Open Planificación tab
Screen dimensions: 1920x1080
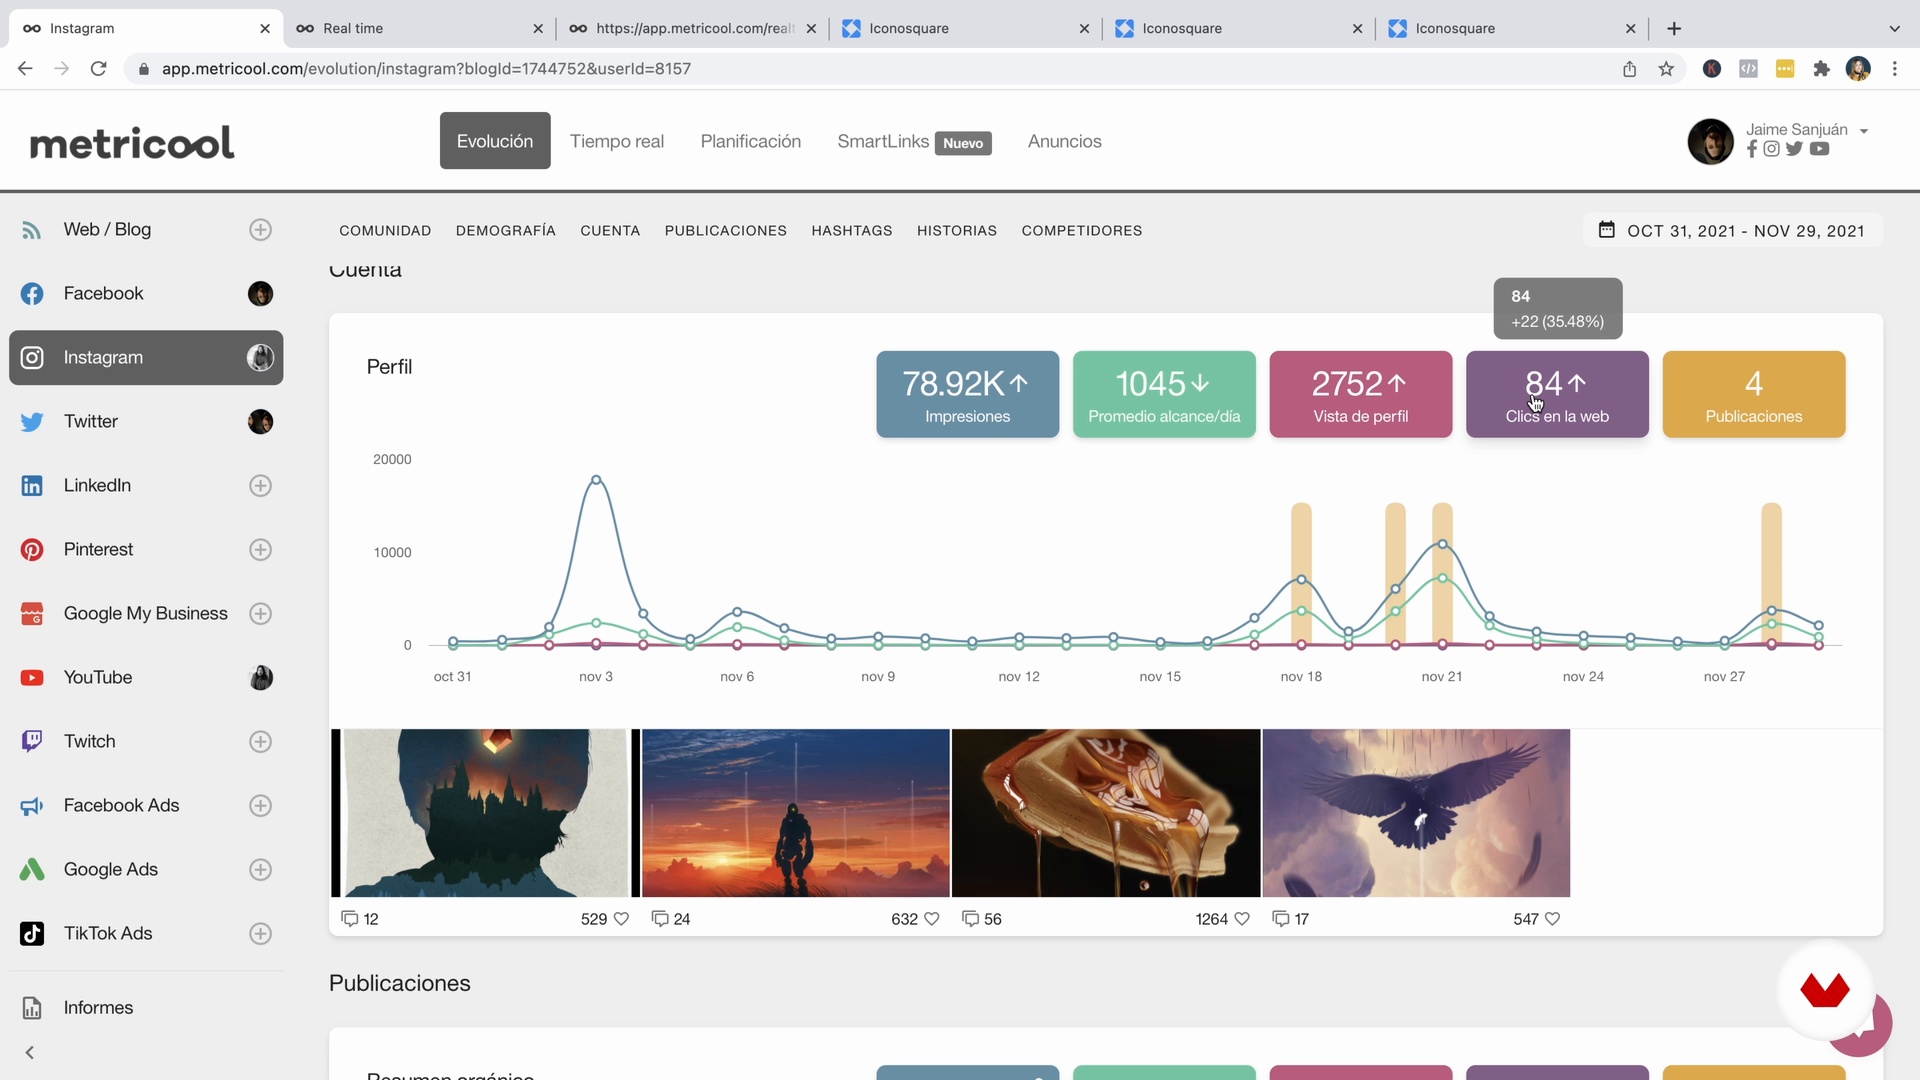pos(751,141)
